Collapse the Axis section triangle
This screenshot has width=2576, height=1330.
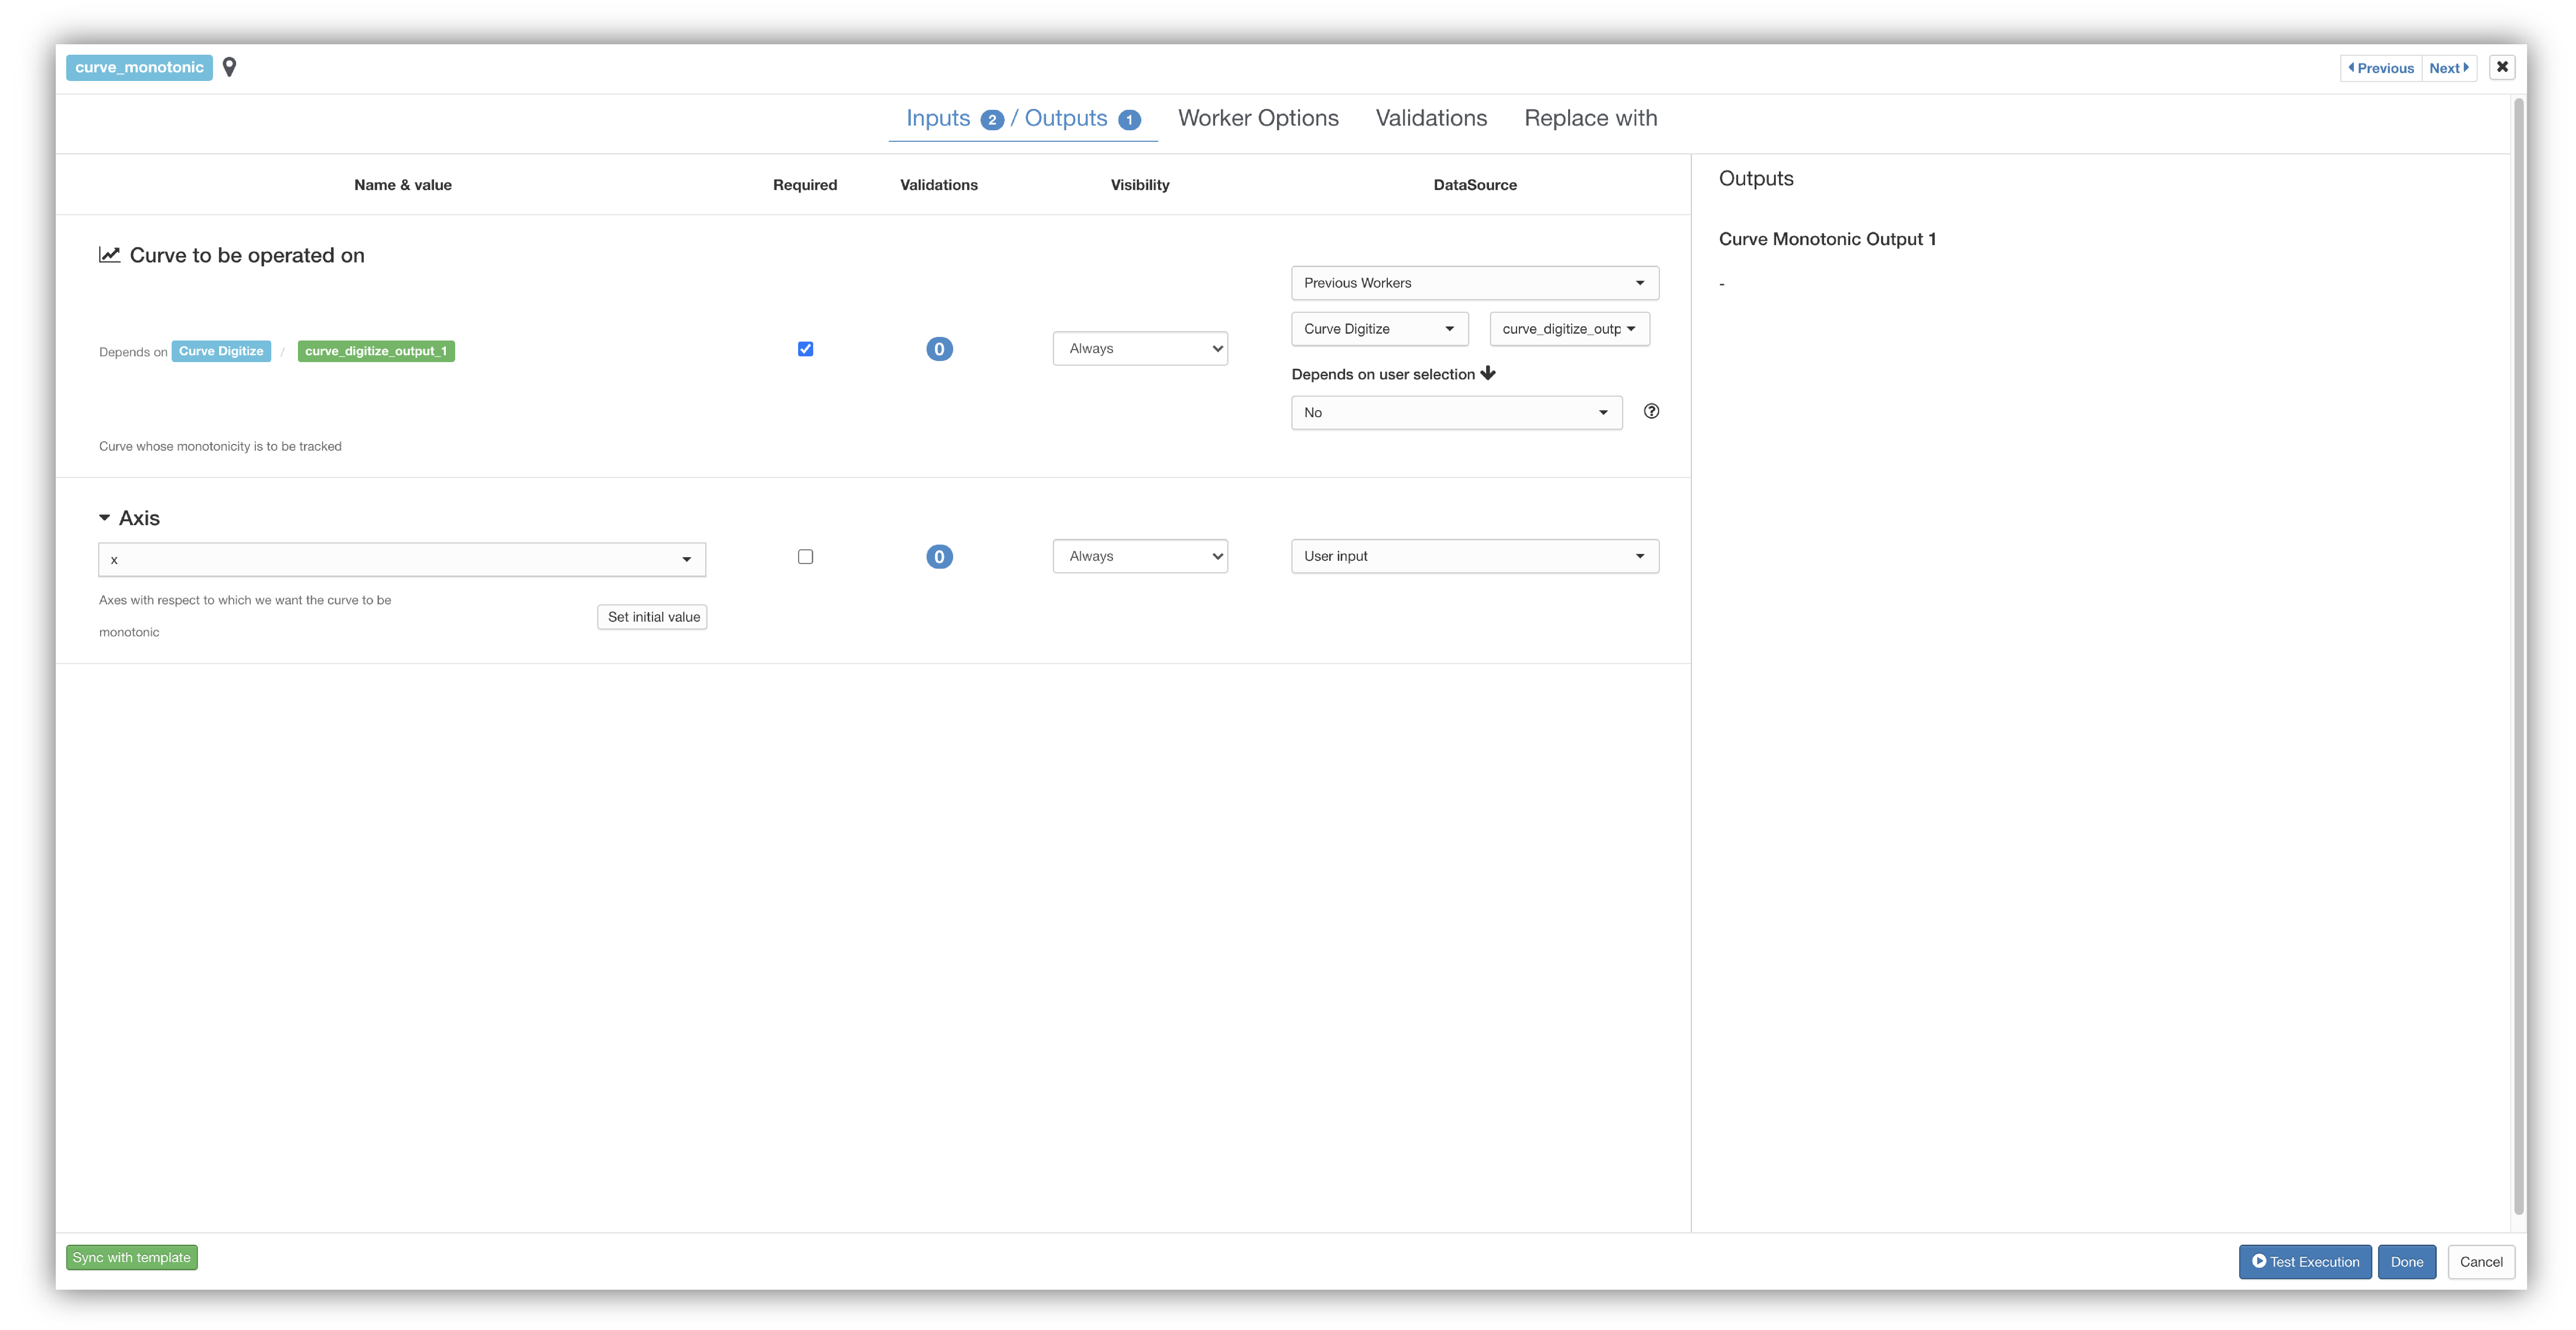104,518
